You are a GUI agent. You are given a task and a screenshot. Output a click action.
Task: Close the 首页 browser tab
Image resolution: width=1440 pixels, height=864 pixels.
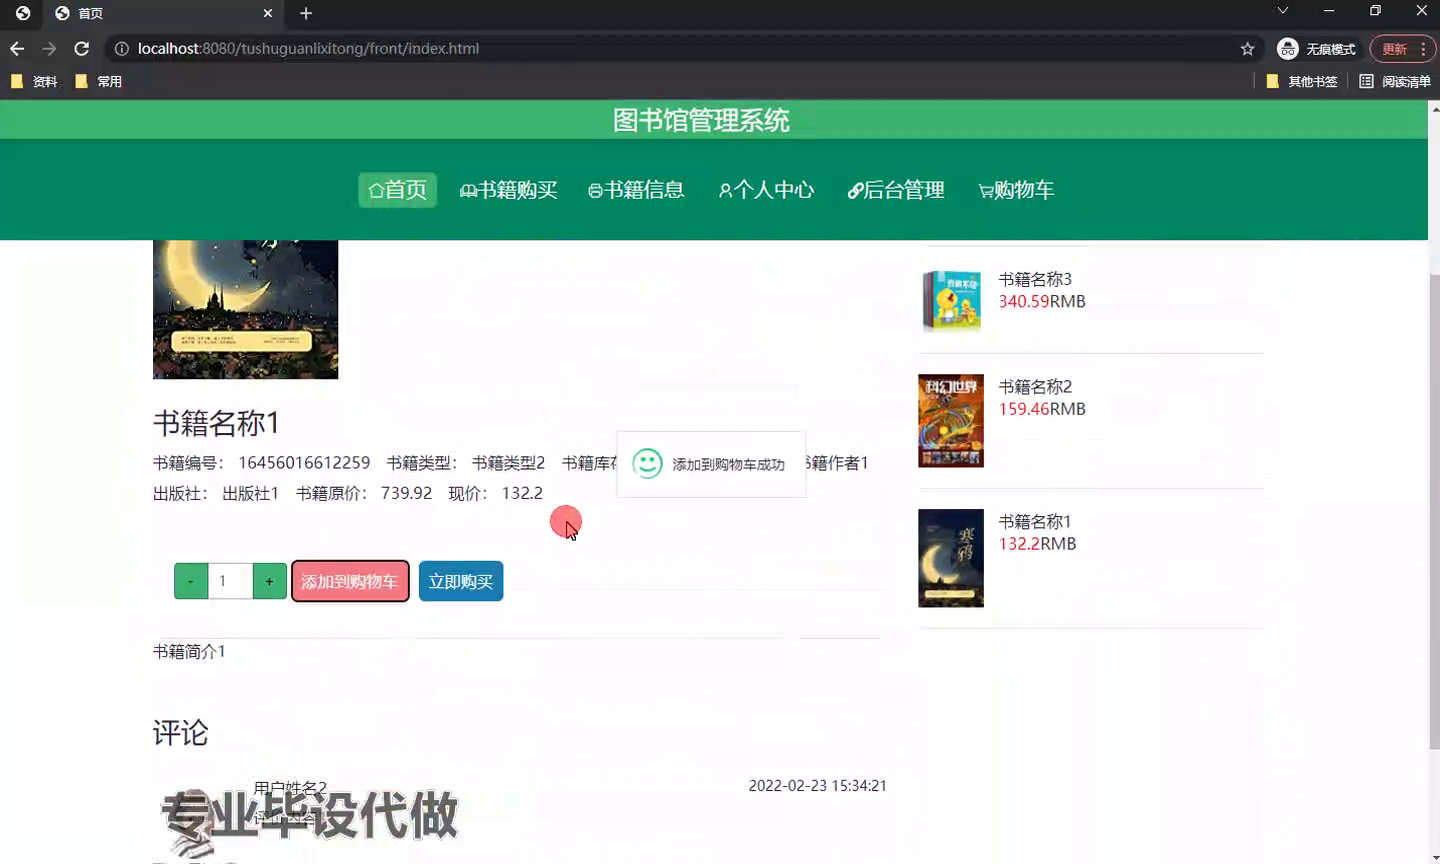tap(268, 13)
